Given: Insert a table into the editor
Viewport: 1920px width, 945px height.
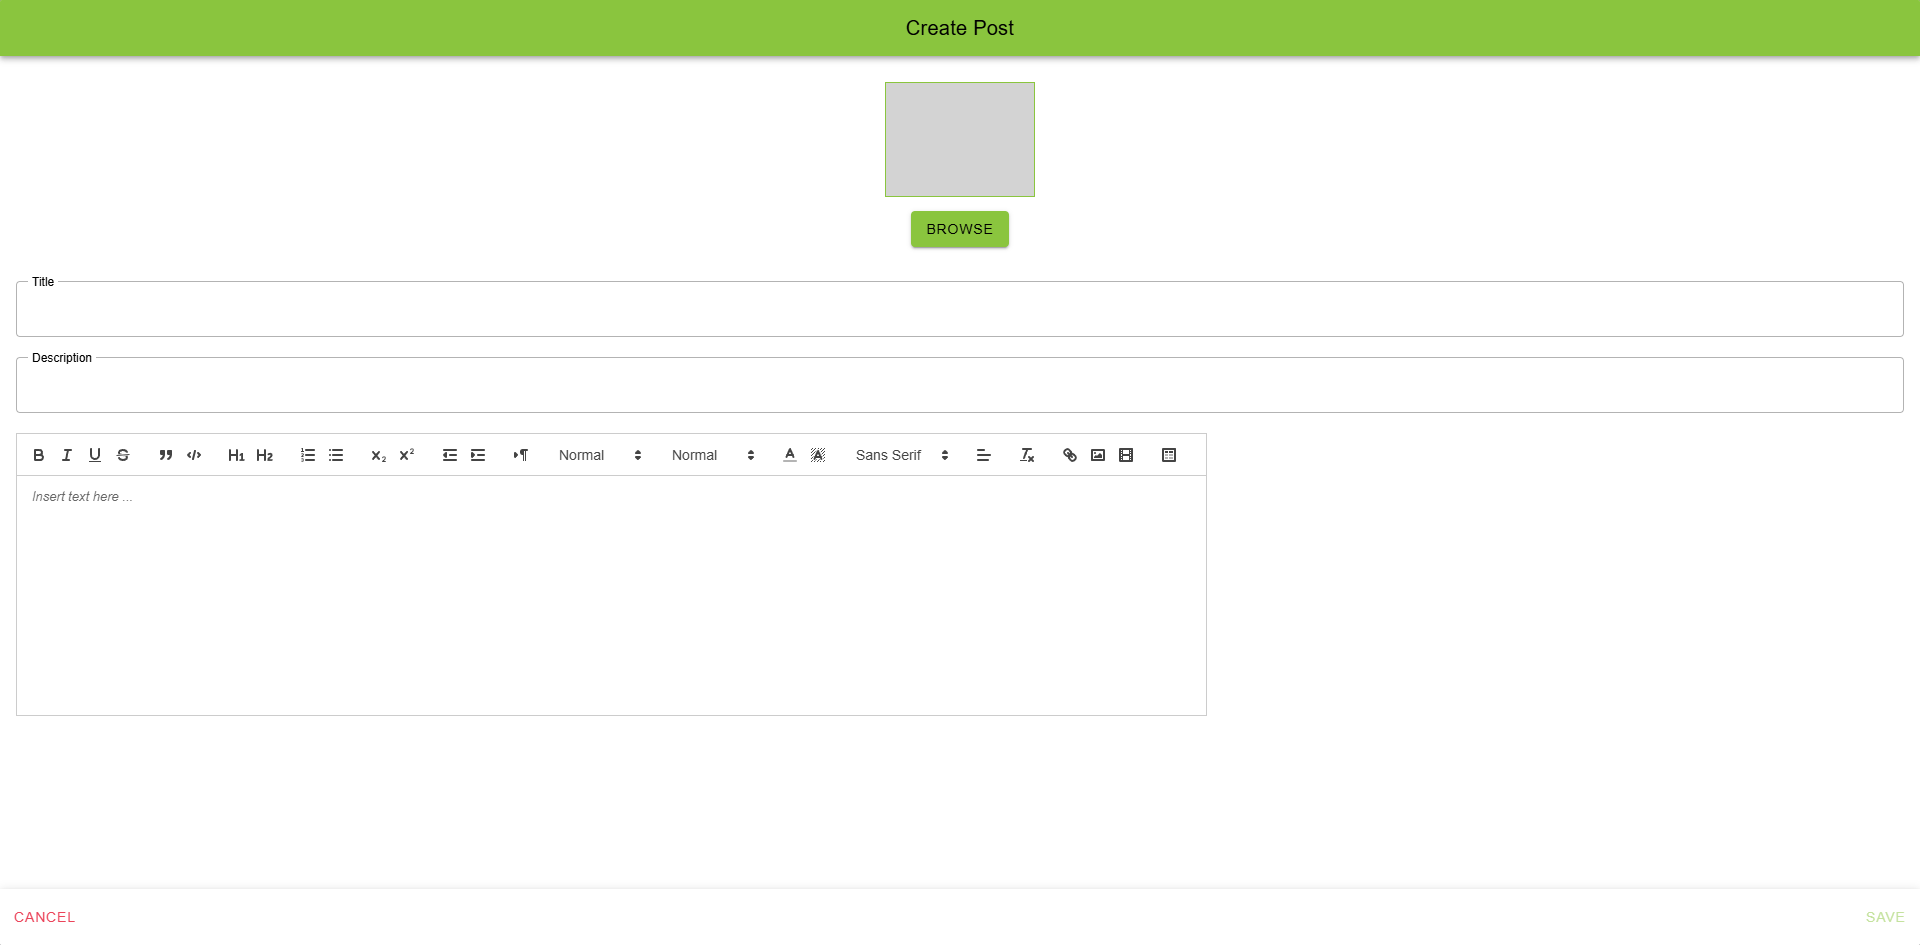Looking at the screenshot, I should pos(1169,455).
